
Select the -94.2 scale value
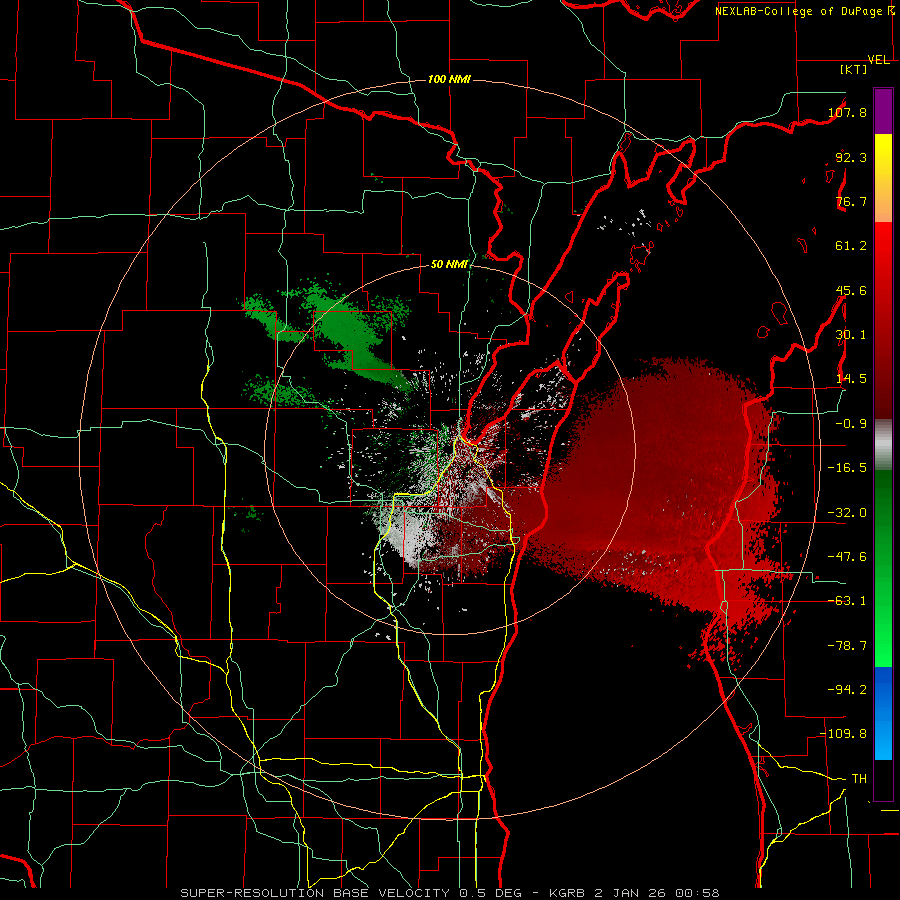pos(847,689)
